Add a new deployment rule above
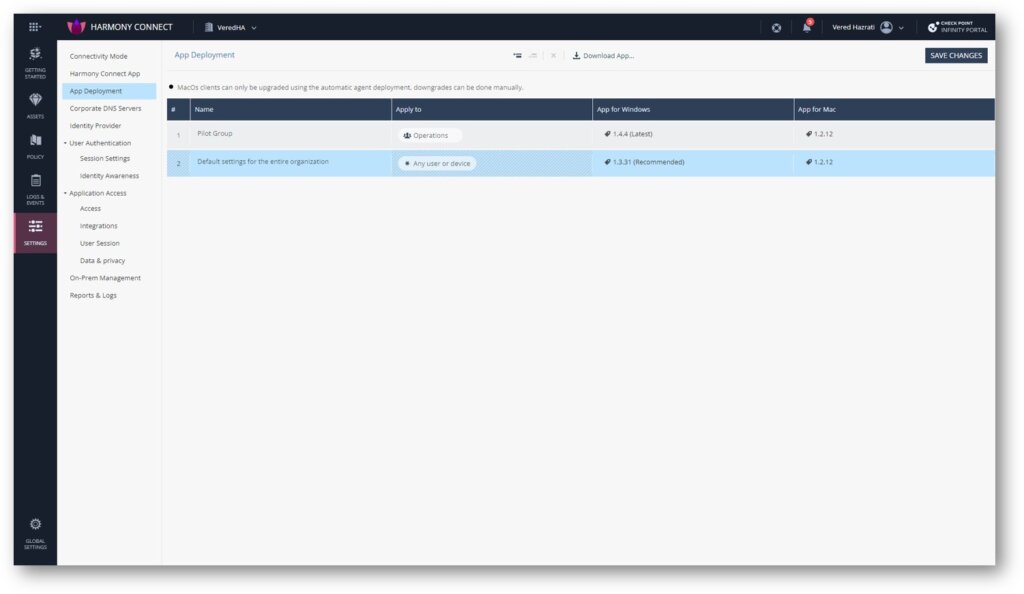Screen dimensions: 1024x594 [518, 55]
